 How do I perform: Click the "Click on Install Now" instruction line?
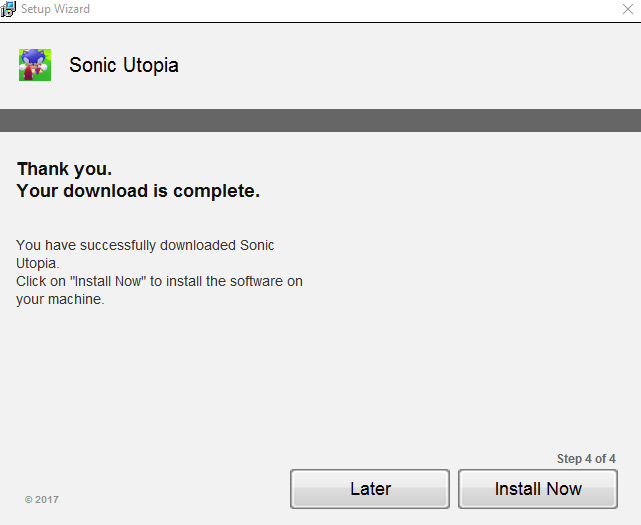pos(159,281)
